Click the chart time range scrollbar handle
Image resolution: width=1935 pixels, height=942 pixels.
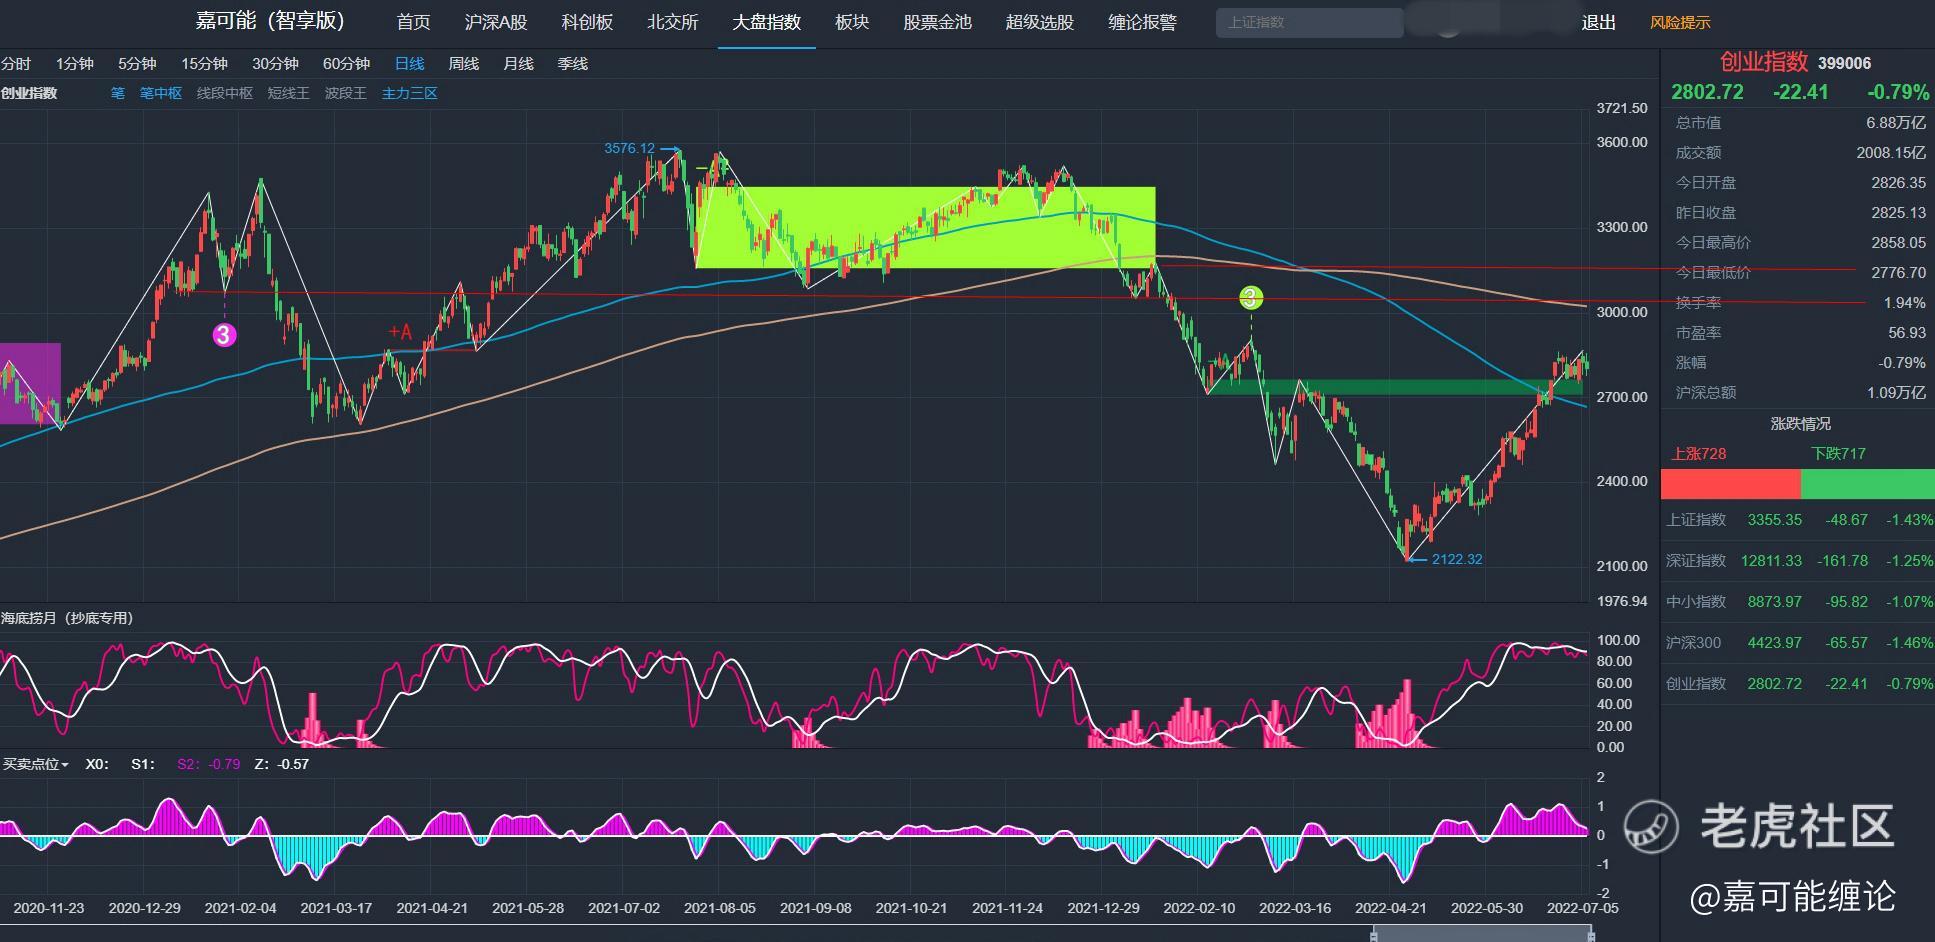(1481, 934)
